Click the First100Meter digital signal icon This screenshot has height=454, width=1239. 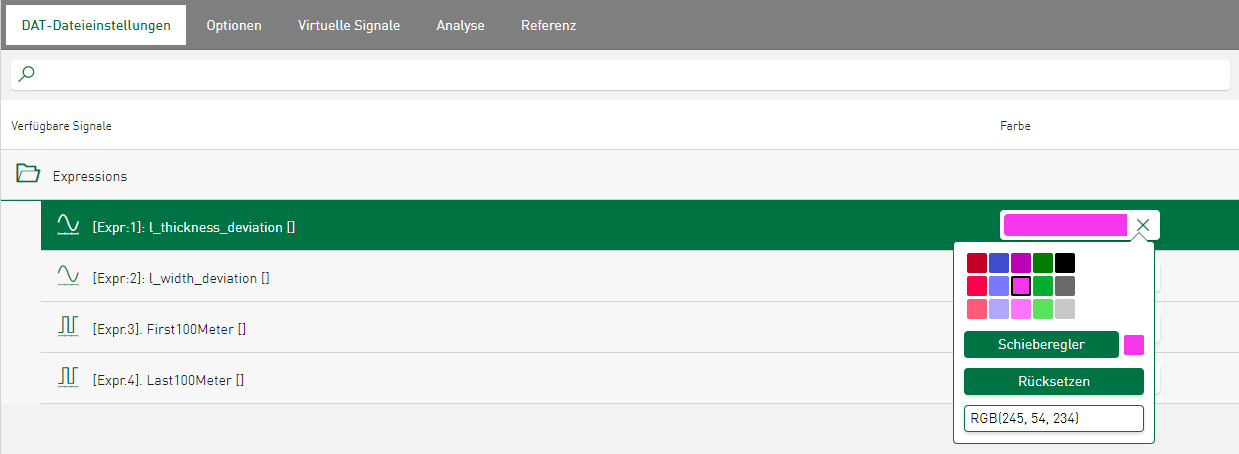click(x=68, y=328)
